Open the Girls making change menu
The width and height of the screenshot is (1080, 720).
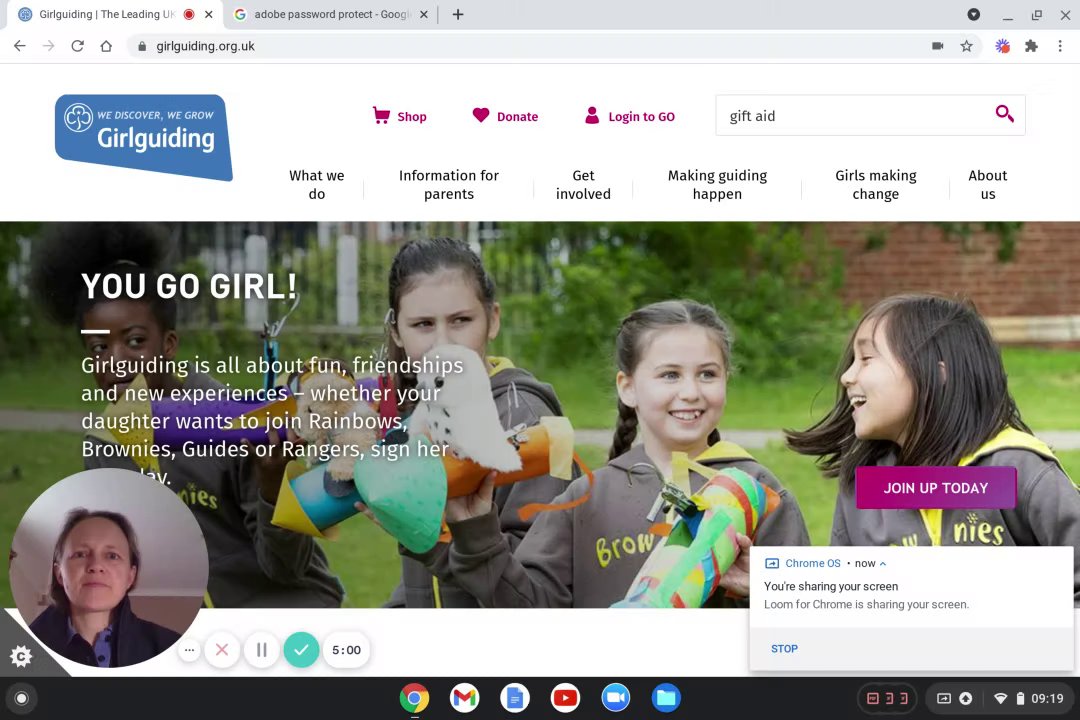point(875,185)
